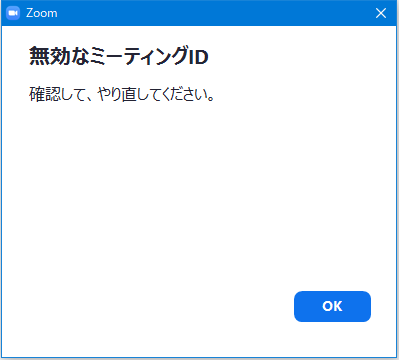Click the white X icon at top right

point(381,13)
